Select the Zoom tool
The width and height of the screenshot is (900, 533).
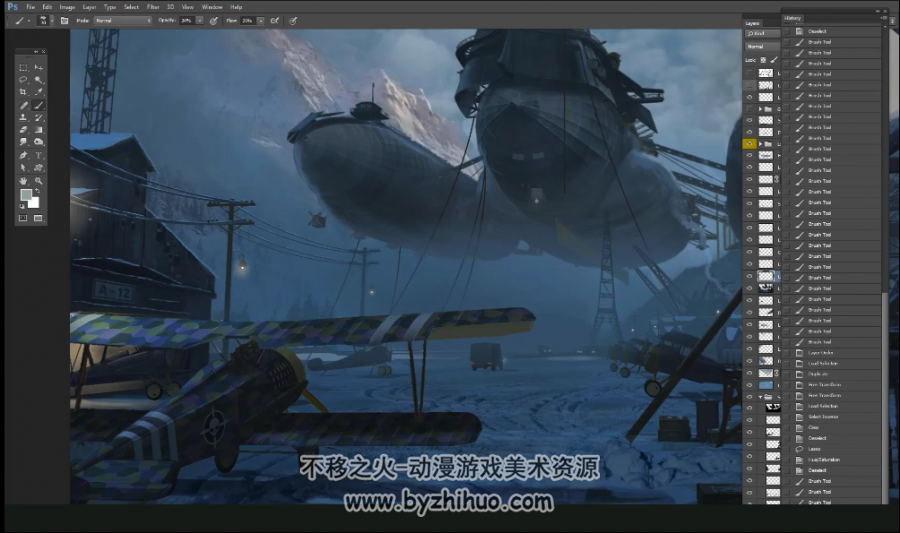point(38,181)
